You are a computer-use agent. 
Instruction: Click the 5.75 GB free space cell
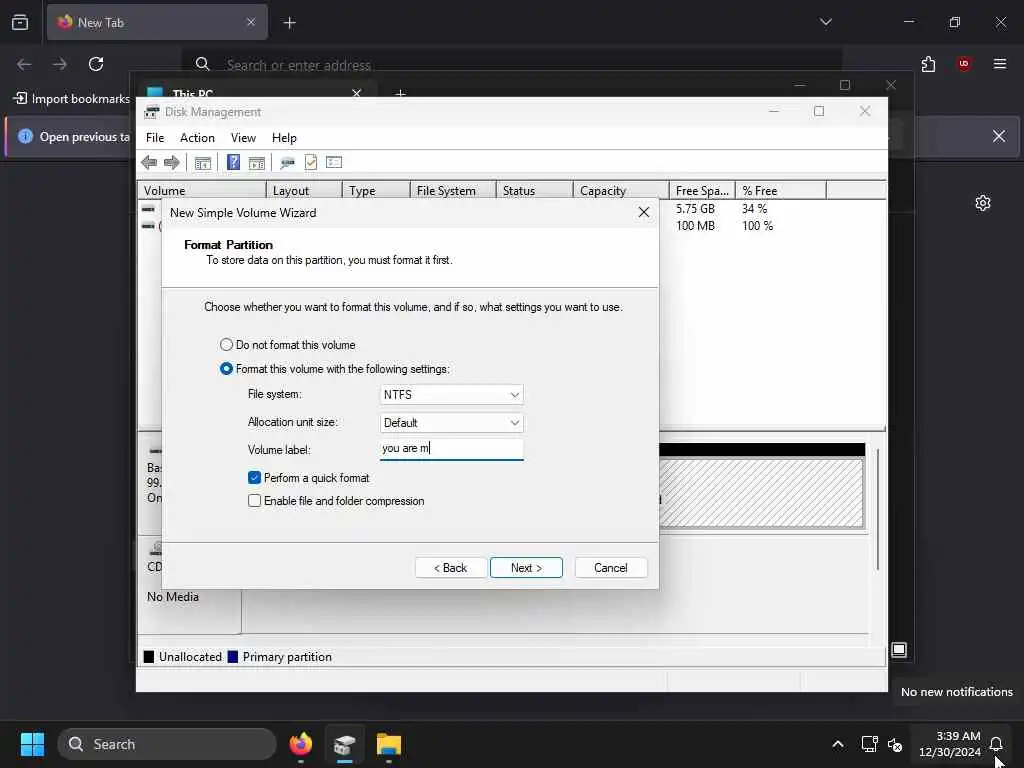[695, 209]
